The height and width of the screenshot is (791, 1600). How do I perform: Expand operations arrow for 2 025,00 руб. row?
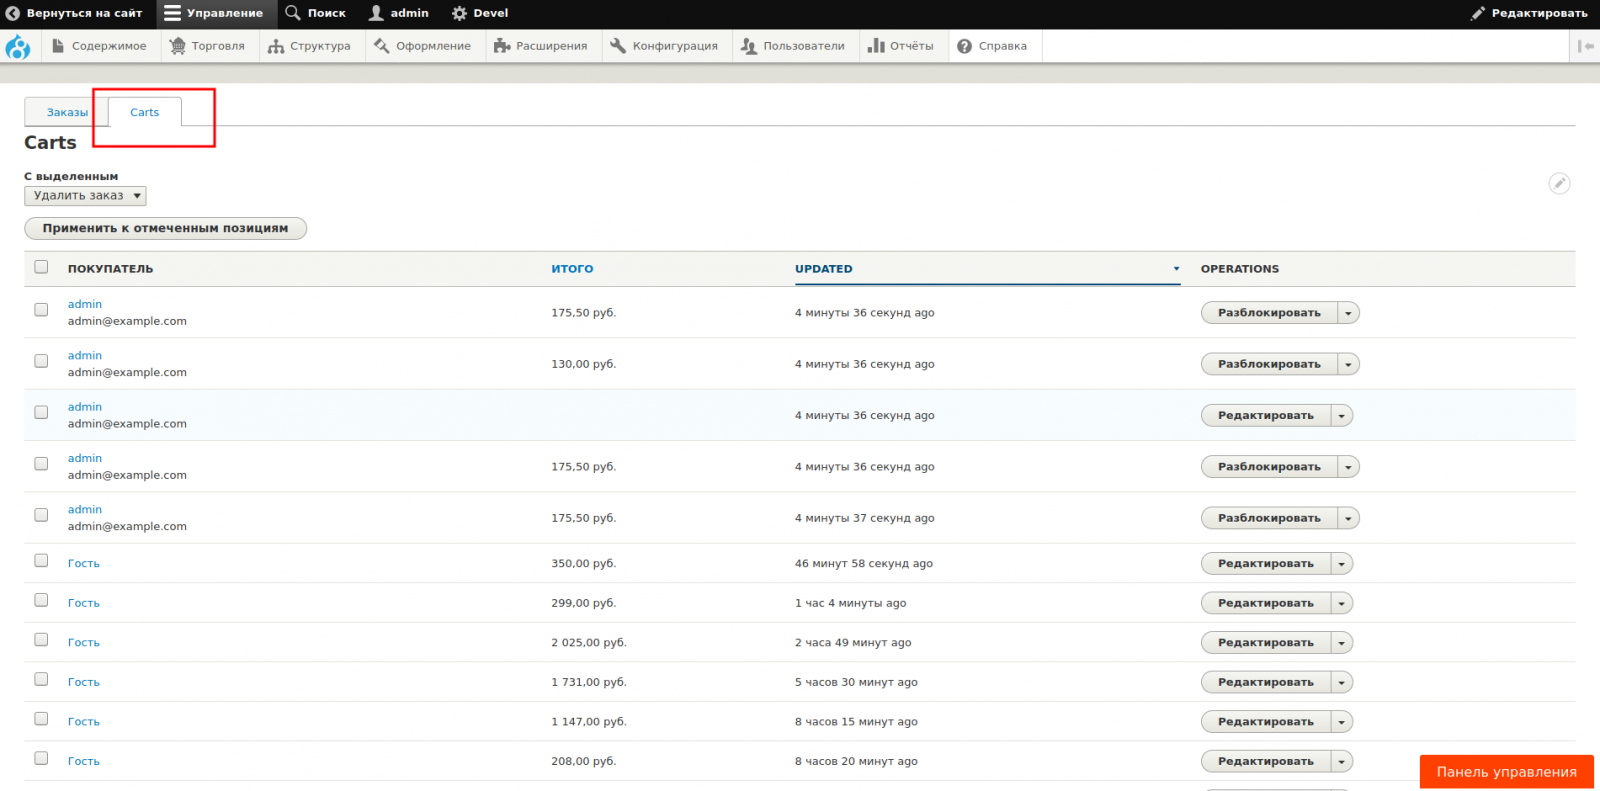pyautogui.click(x=1342, y=643)
